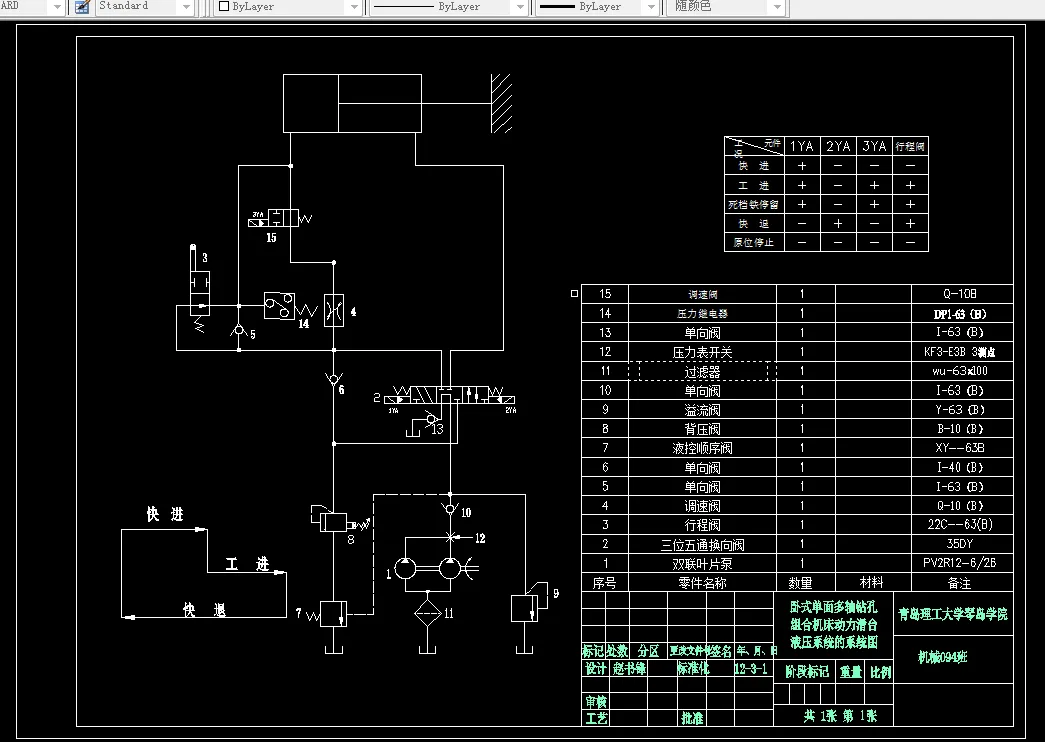
Task: Select model Q-10 (B)
Action: pyautogui.click(x=960, y=506)
